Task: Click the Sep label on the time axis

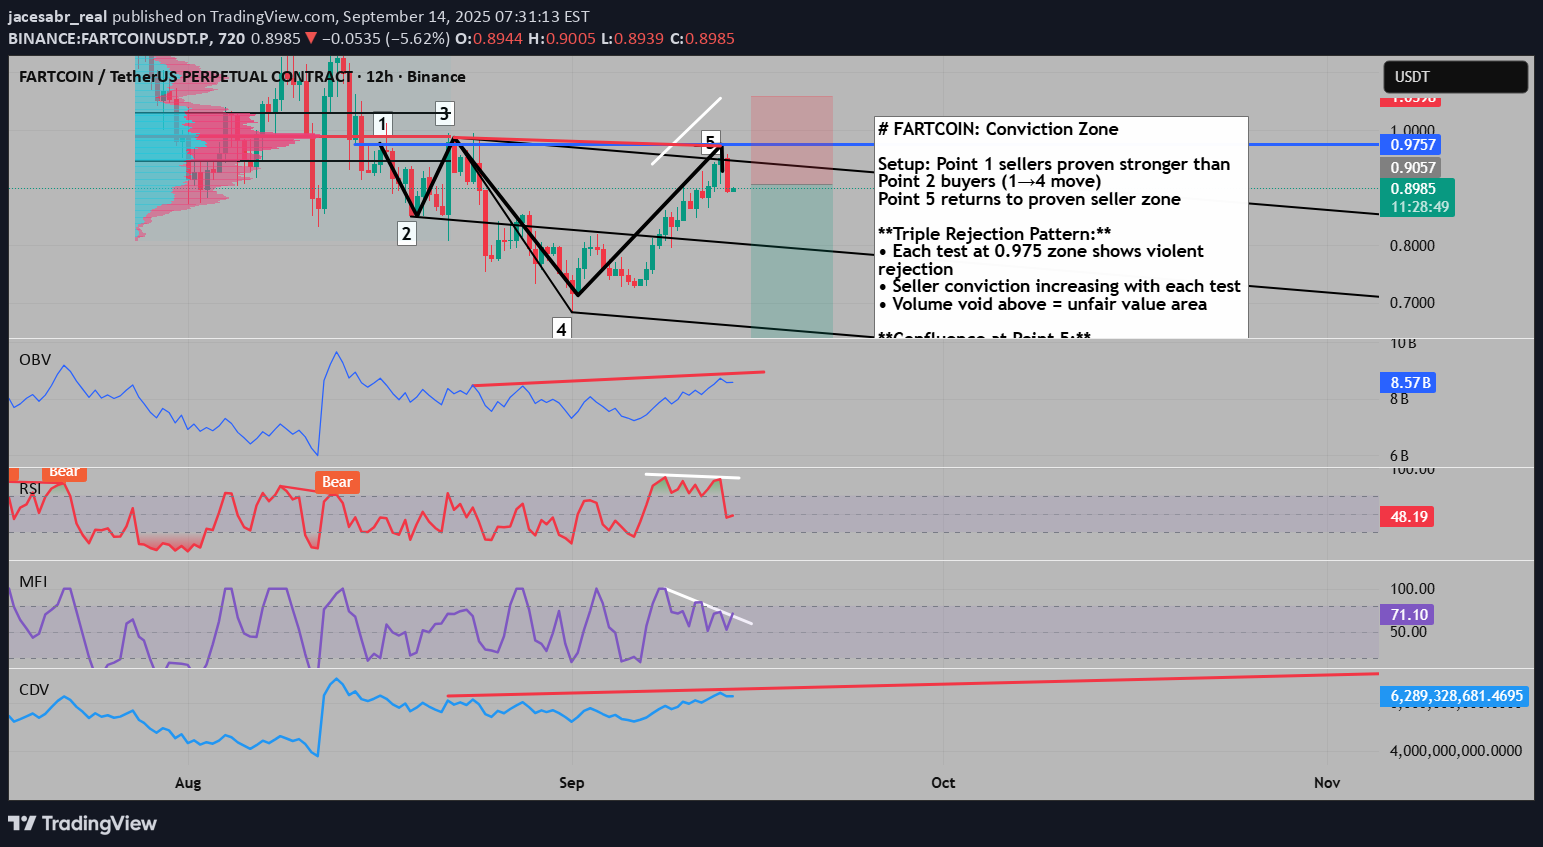Action: coord(572,782)
